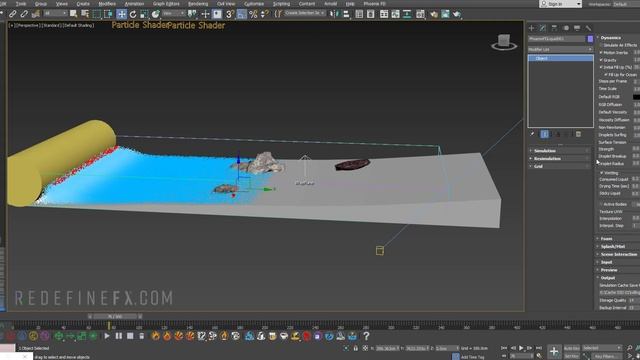Toggle Fill Up For Ocean checkbox
The image size is (640, 360).
click(x=606, y=75)
